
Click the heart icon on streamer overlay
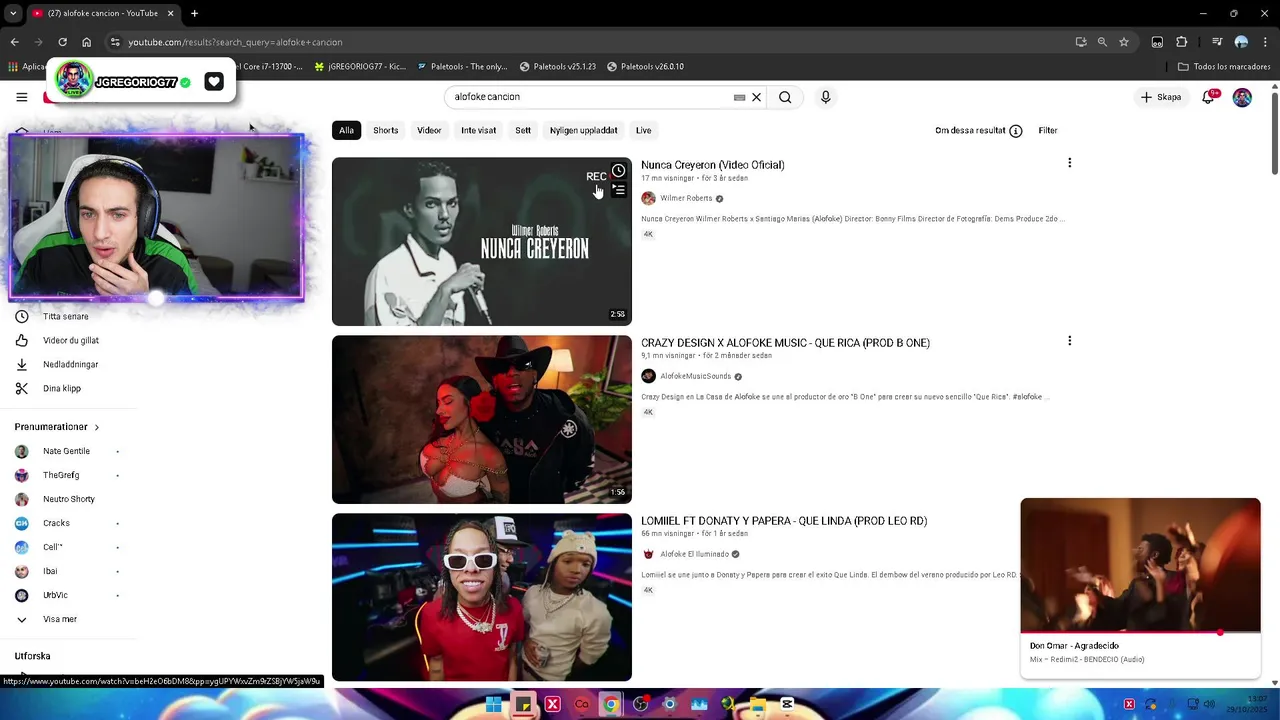pyautogui.click(x=214, y=82)
